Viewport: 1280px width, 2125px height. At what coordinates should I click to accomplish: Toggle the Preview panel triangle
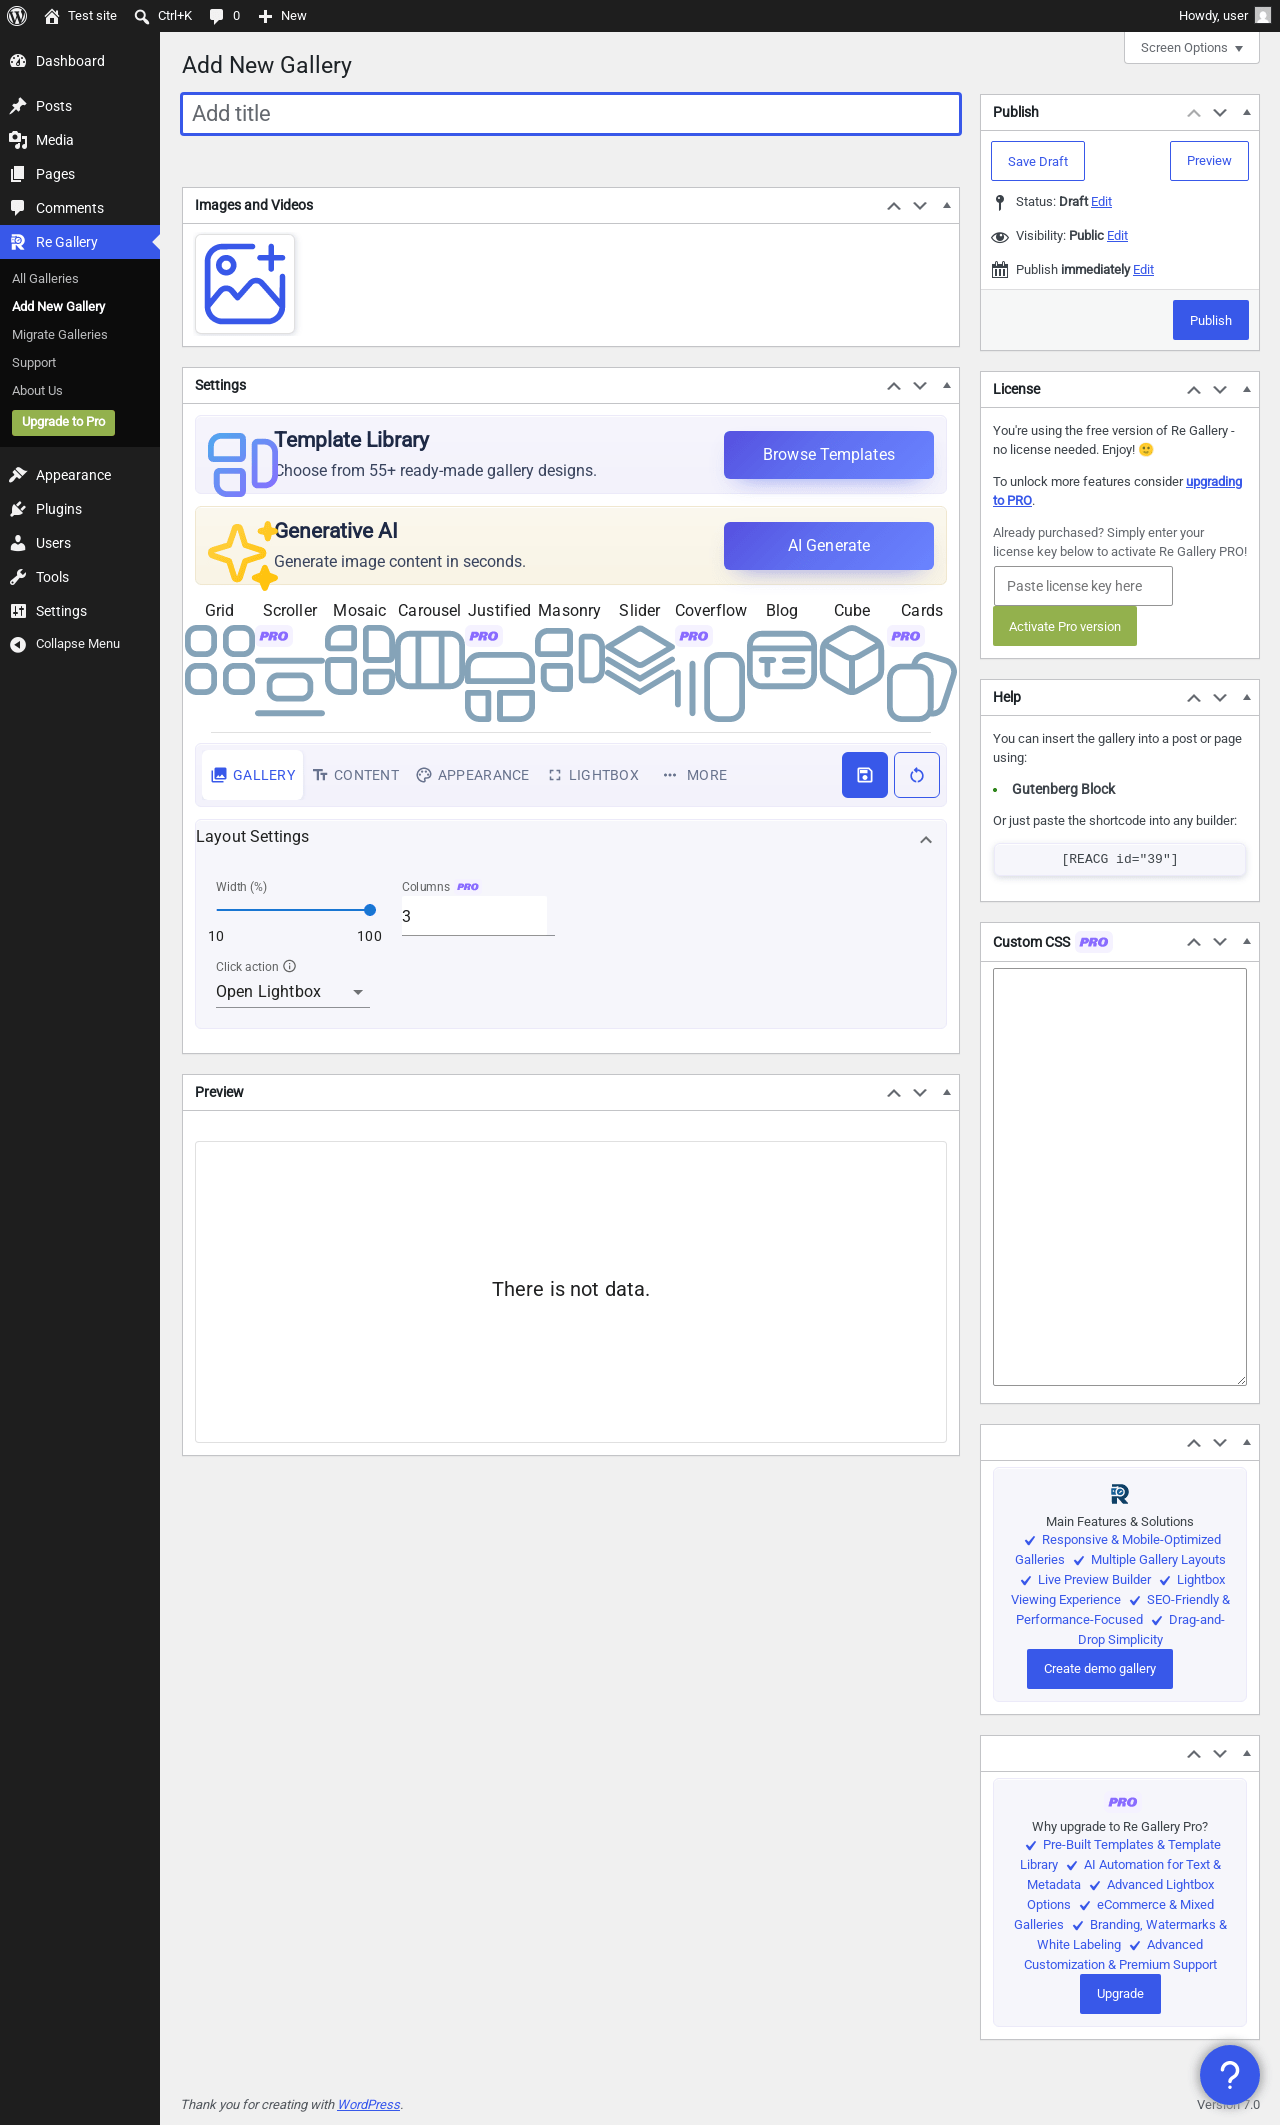click(x=947, y=1092)
